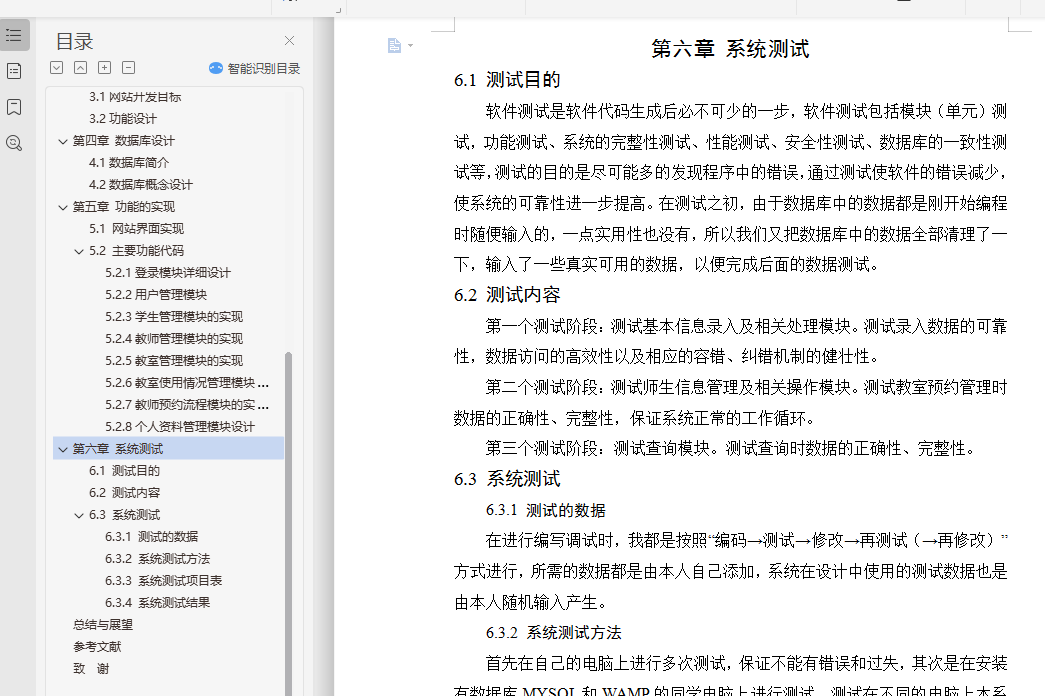Click the demote heading minus icon

pos(129,67)
